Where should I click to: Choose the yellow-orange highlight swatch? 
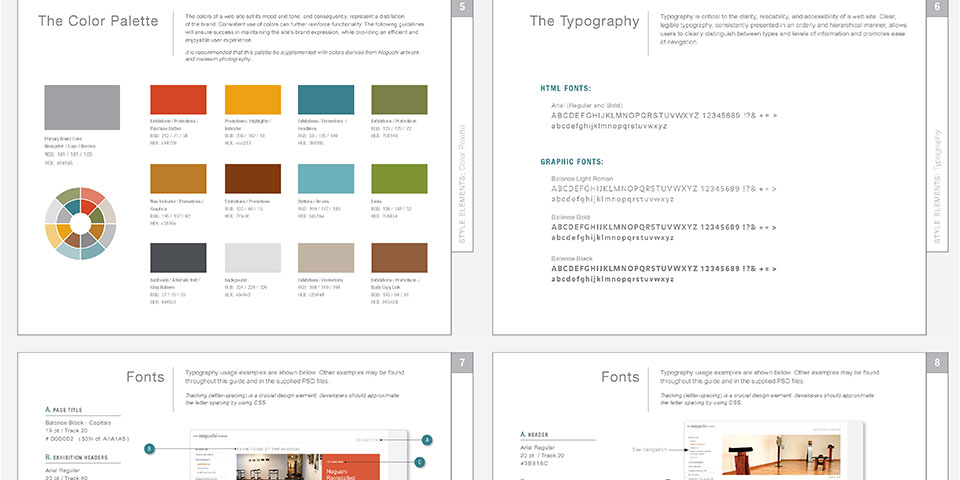[x=252, y=100]
